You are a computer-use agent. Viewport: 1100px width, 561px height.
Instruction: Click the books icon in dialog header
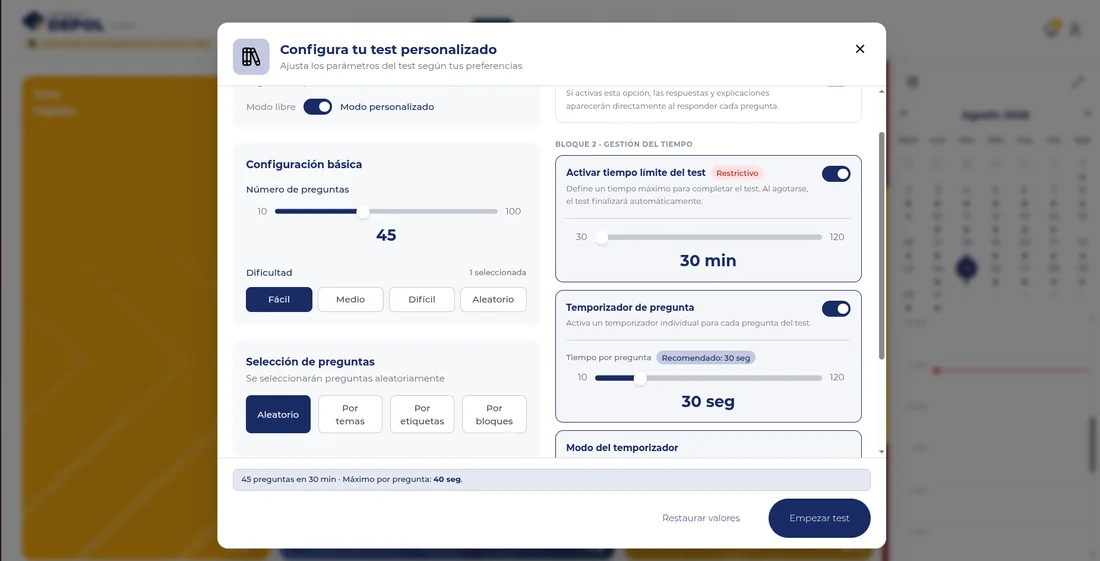[x=251, y=57]
